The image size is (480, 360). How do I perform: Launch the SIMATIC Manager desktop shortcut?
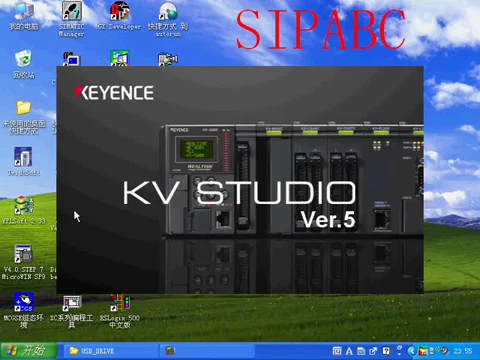[x=71, y=18]
